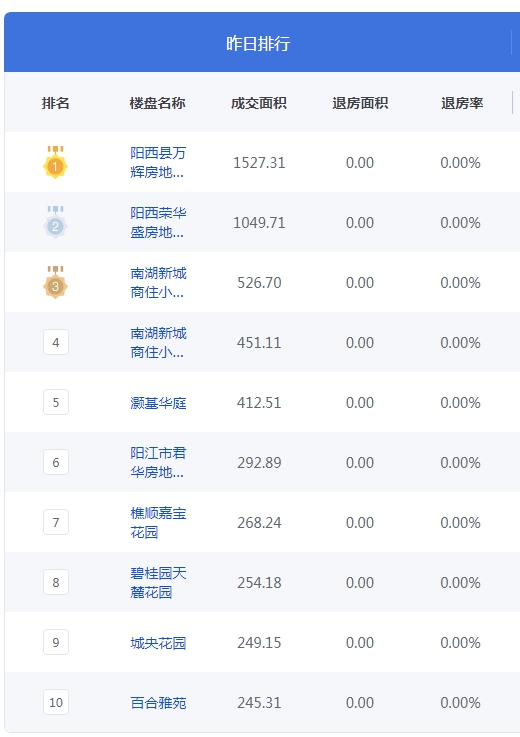Click the 成交面积 column header
The height and width of the screenshot is (737, 520).
(259, 103)
